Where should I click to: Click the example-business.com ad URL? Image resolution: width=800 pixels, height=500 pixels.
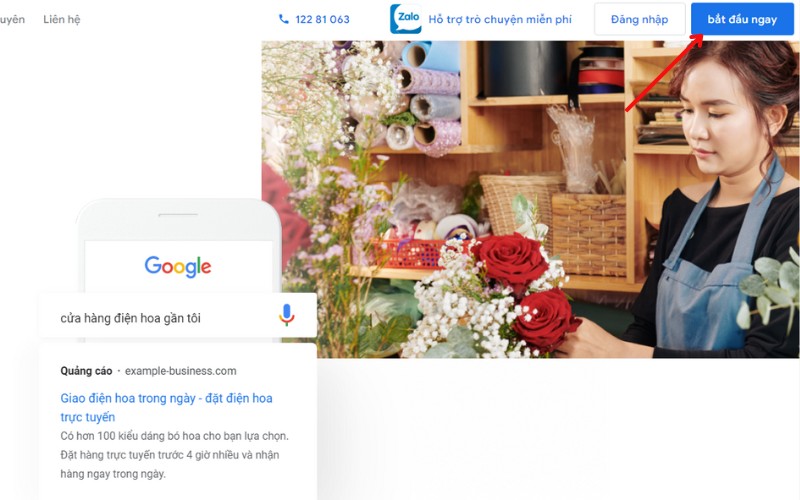coord(181,371)
